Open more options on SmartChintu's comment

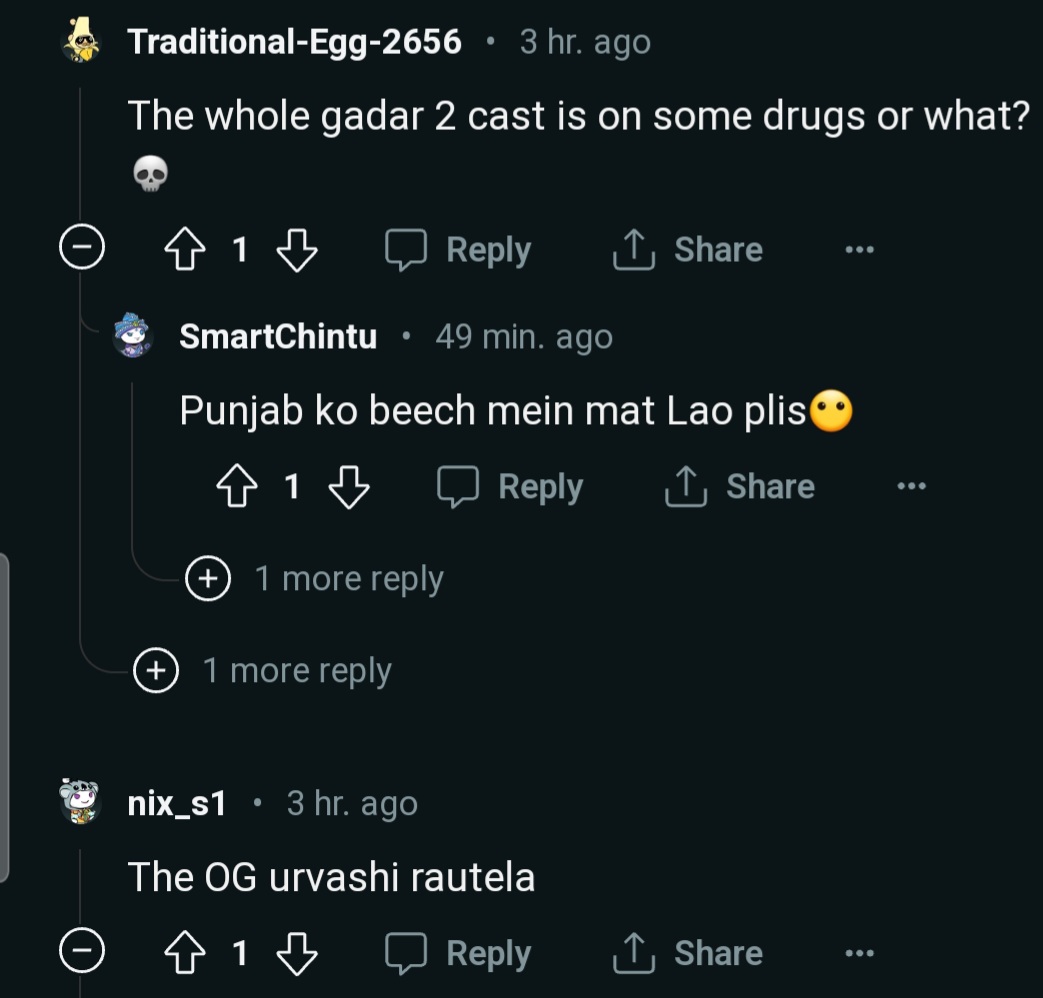[x=911, y=487]
